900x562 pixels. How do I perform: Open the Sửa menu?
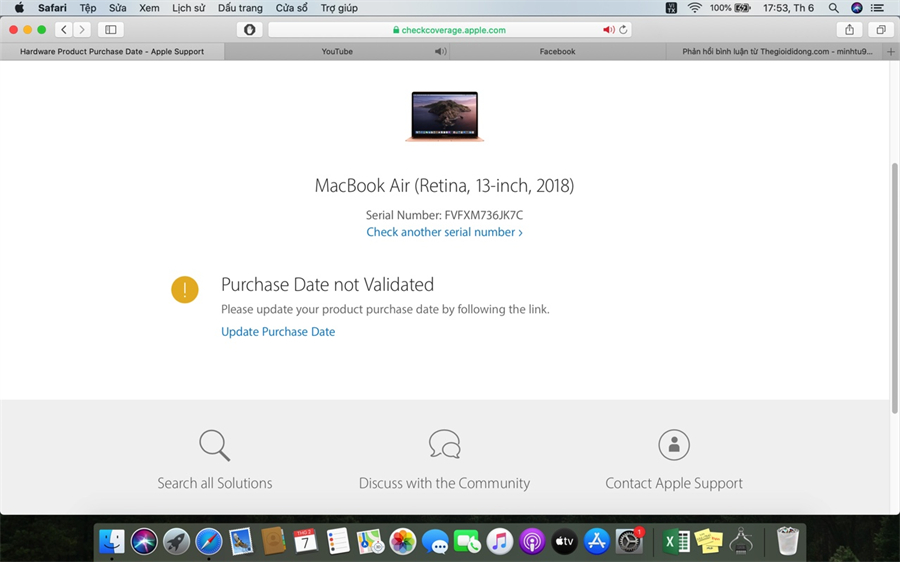coord(118,8)
